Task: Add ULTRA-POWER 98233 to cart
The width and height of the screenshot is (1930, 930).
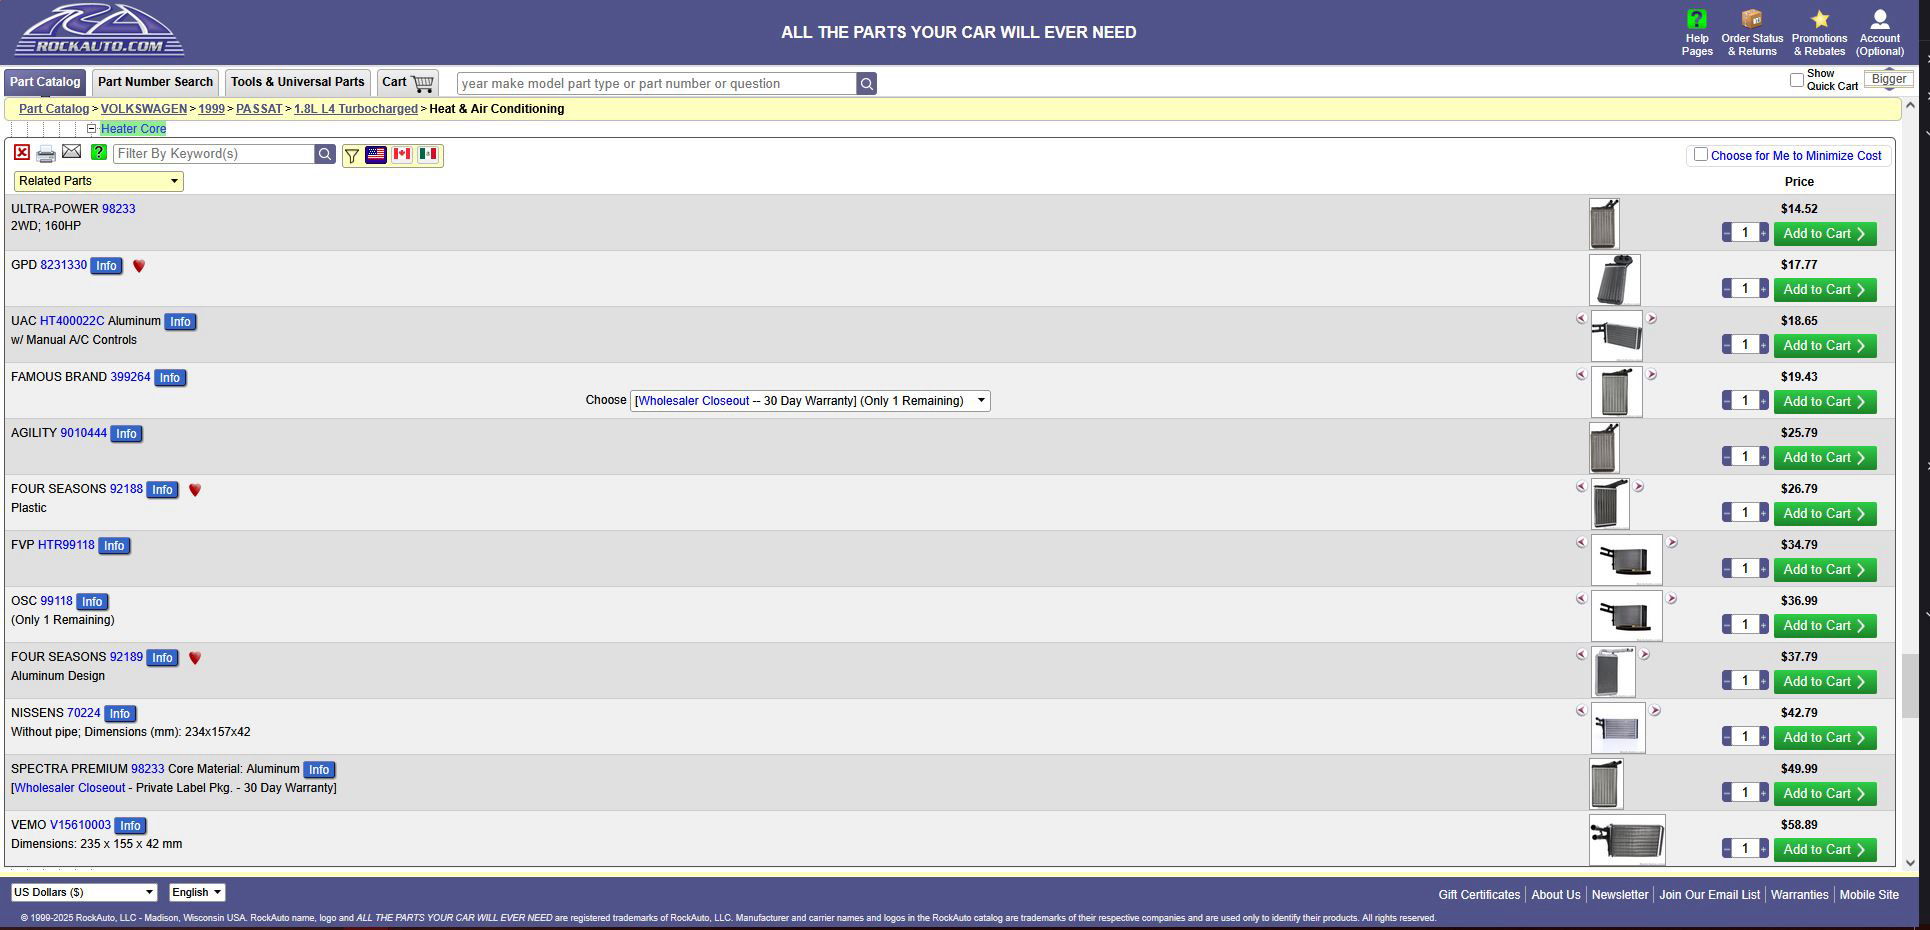Action: click(1825, 234)
